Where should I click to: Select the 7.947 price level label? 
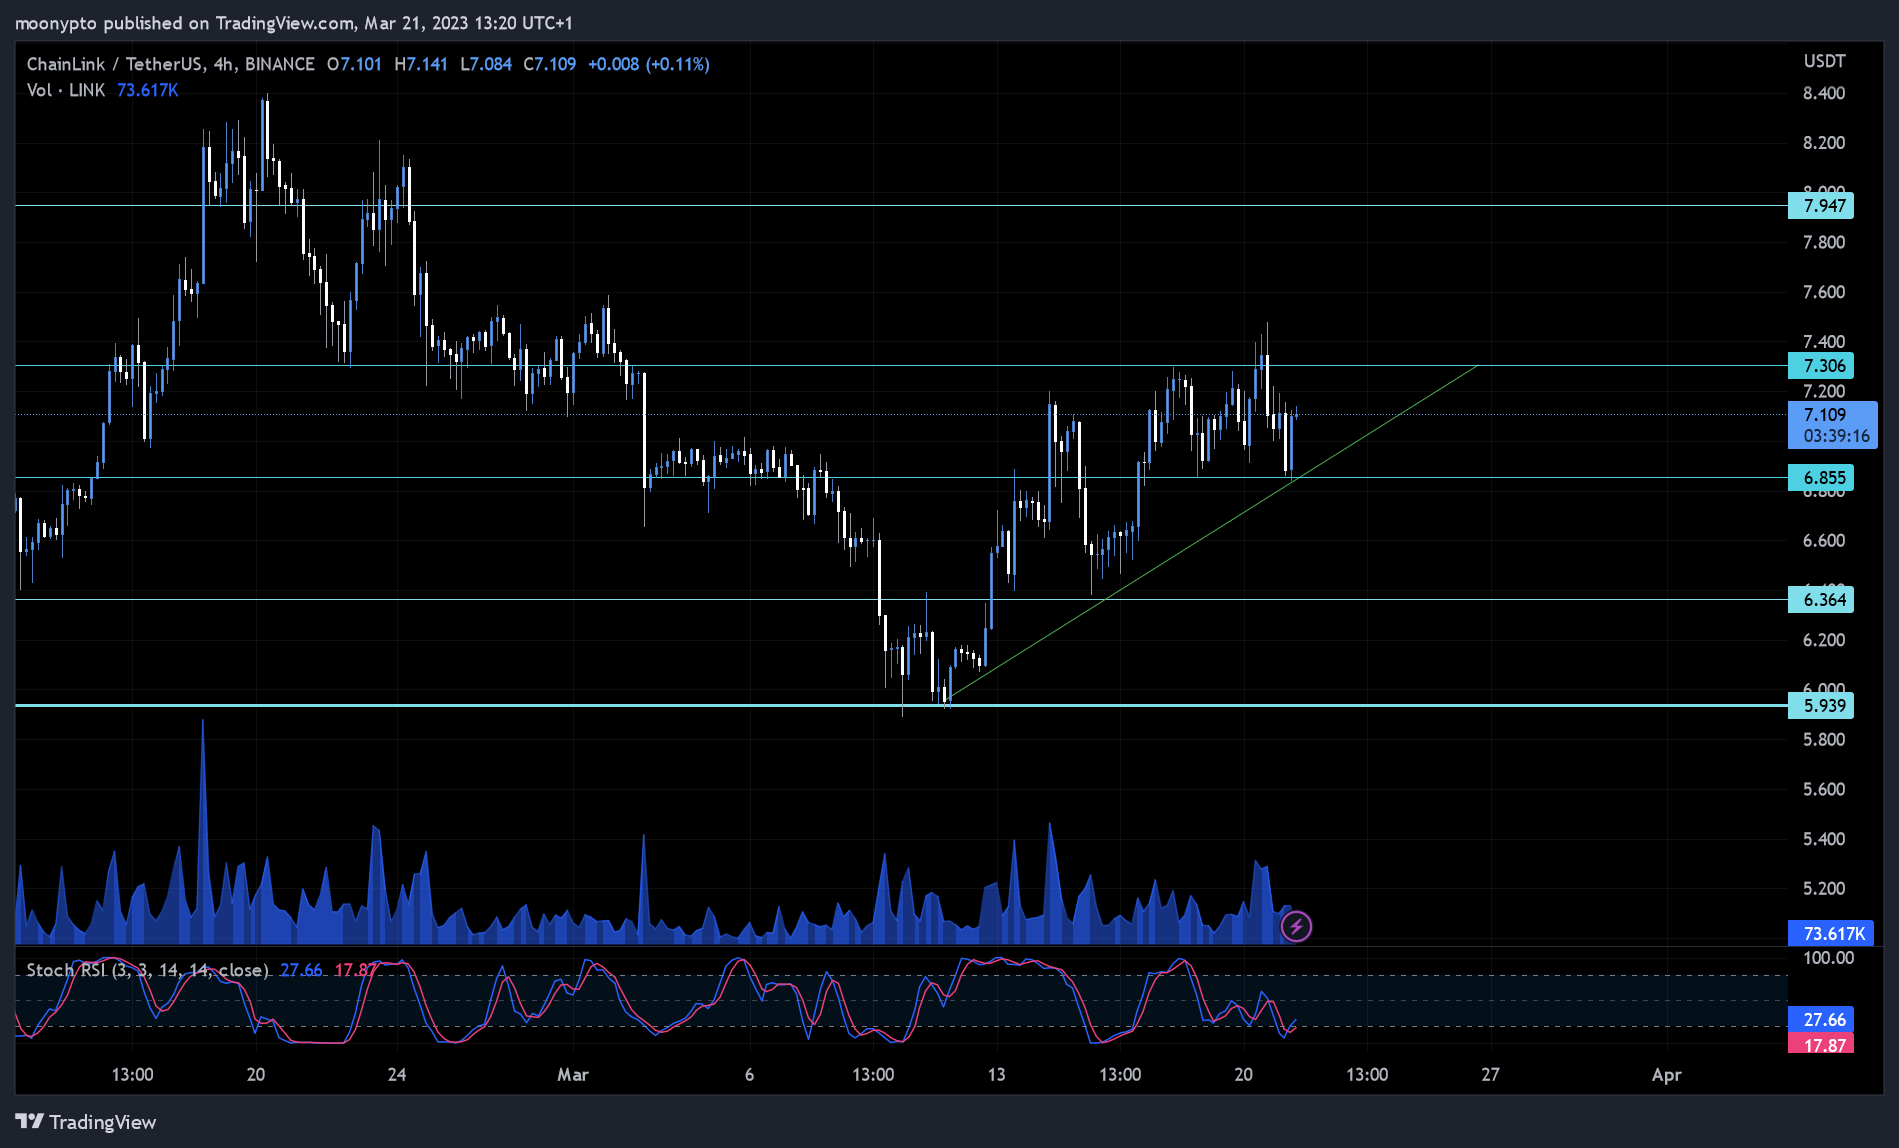(x=1821, y=206)
